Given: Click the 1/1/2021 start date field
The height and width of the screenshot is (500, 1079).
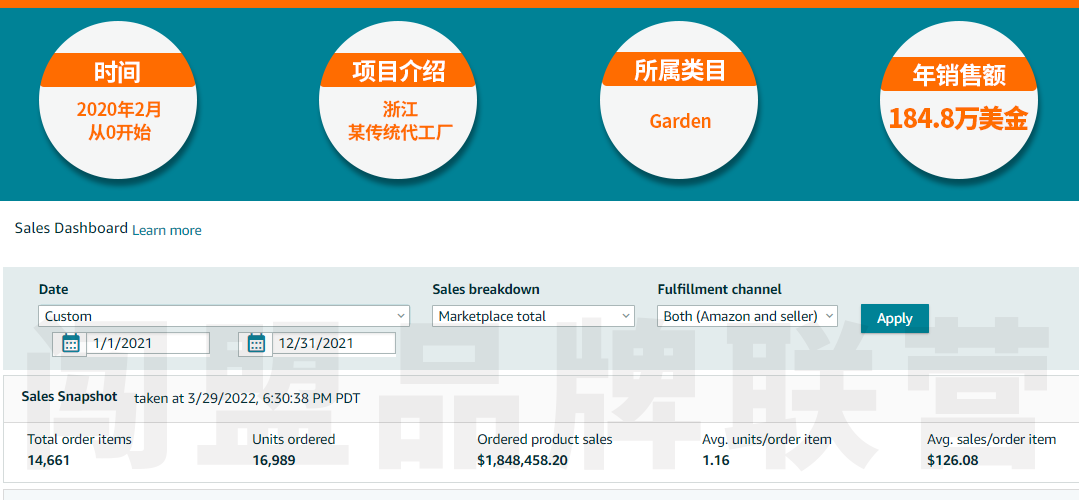Looking at the screenshot, I should coord(149,343).
